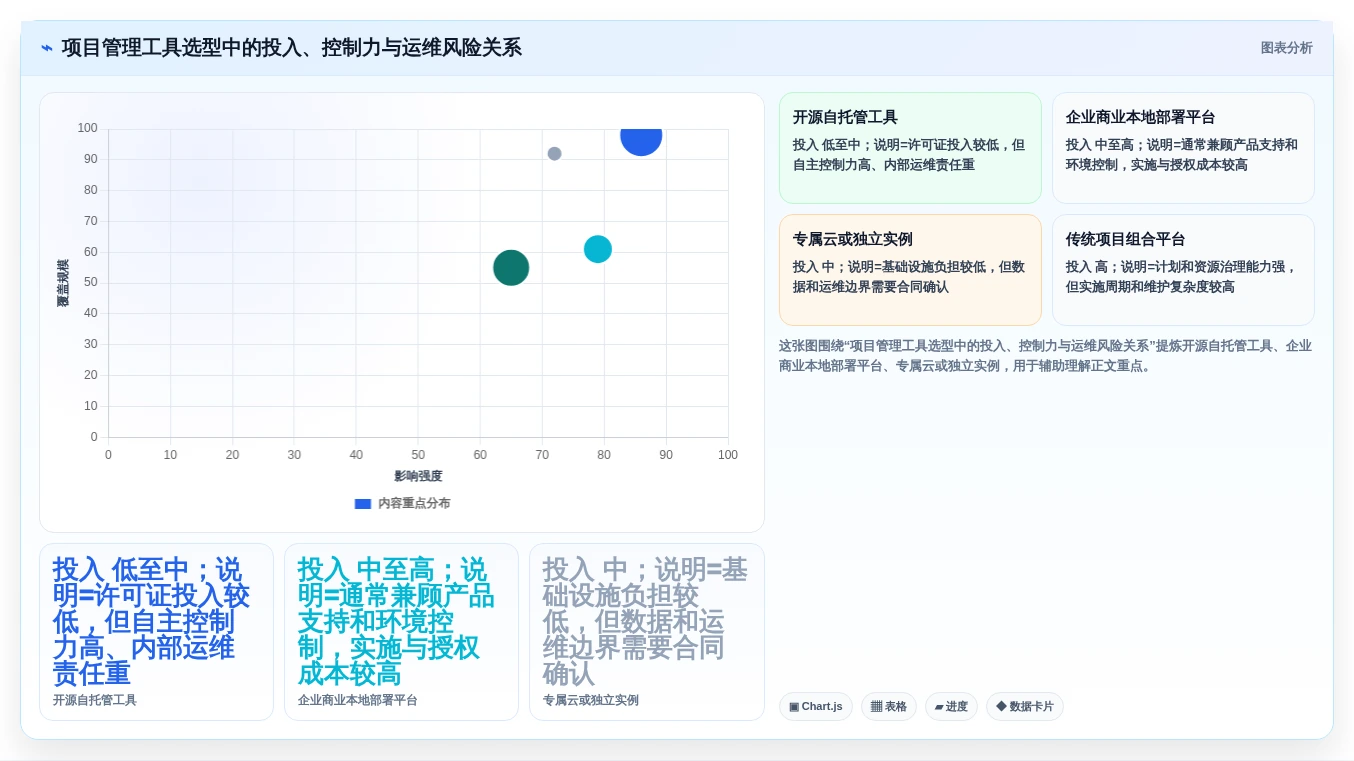The image size is (1354, 761).
Task: Click the Chart.js tag chip
Action: click(x=816, y=707)
